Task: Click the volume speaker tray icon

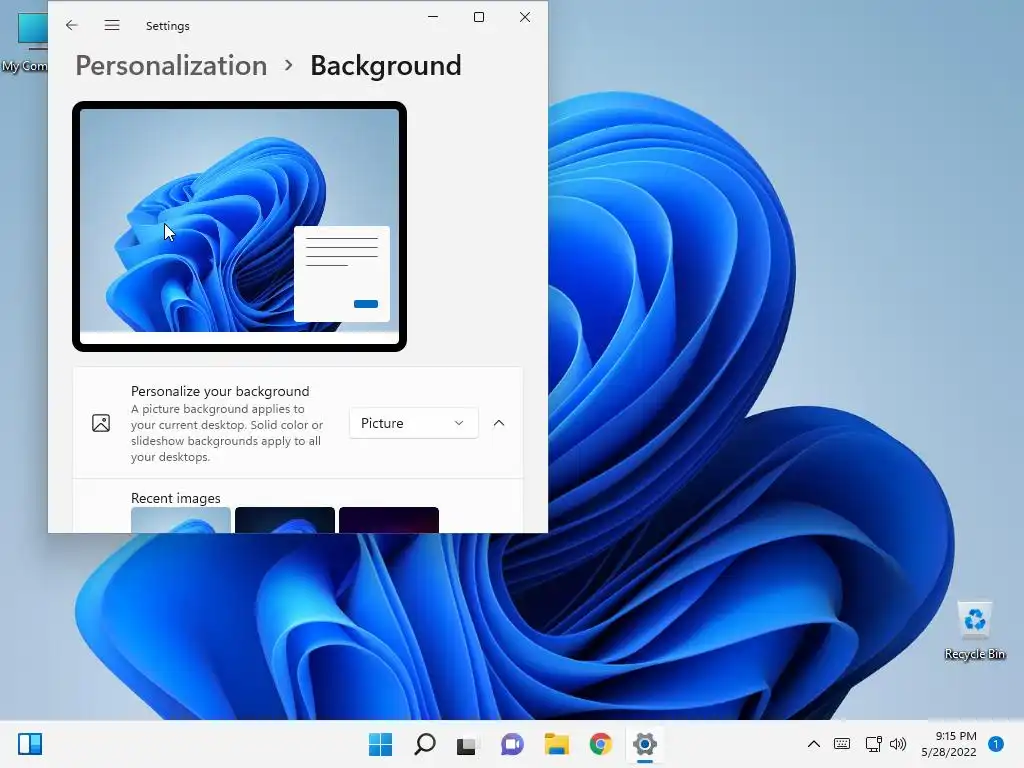Action: 899,744
